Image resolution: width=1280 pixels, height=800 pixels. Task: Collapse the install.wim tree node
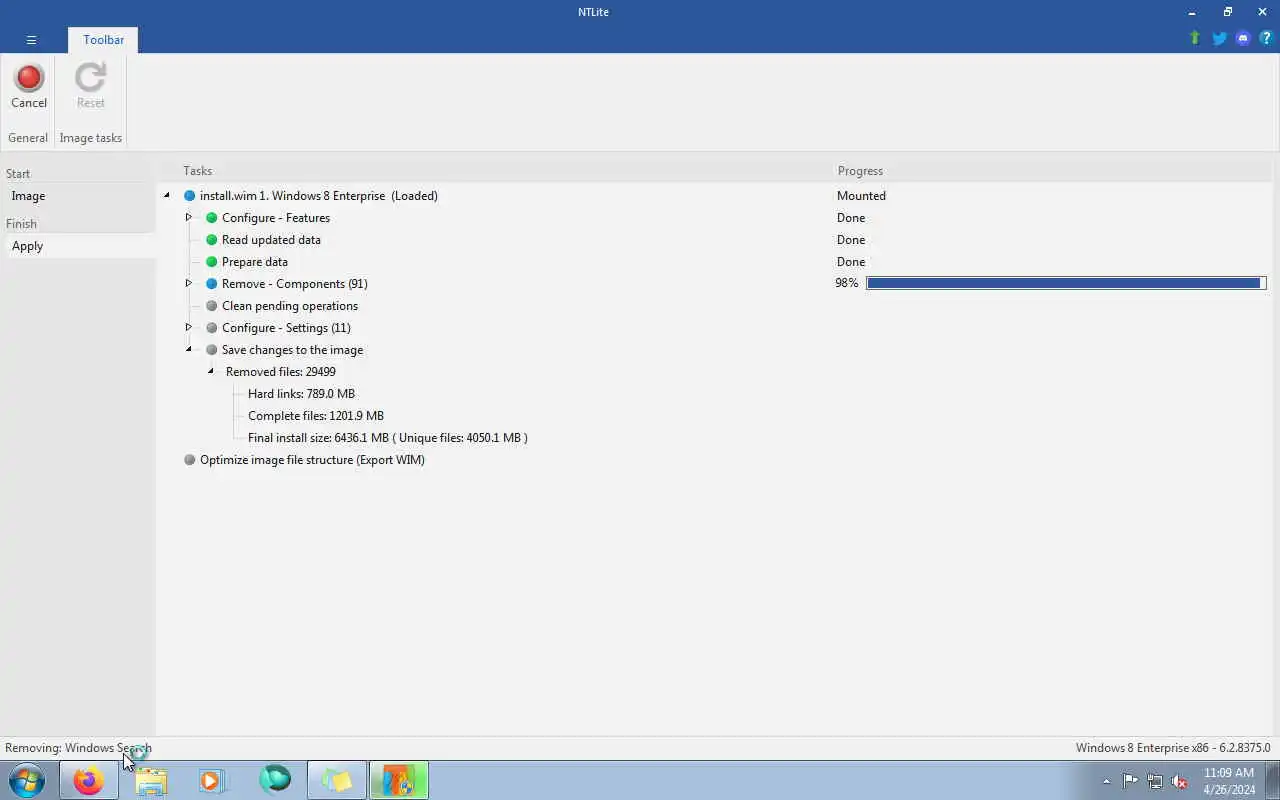[x=167, y=196]
